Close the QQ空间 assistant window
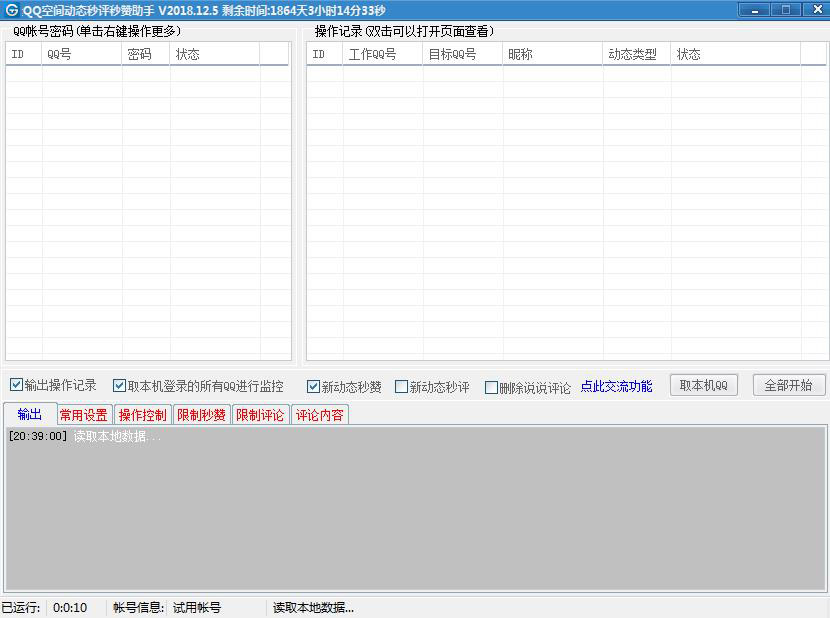 coord(817,10)
